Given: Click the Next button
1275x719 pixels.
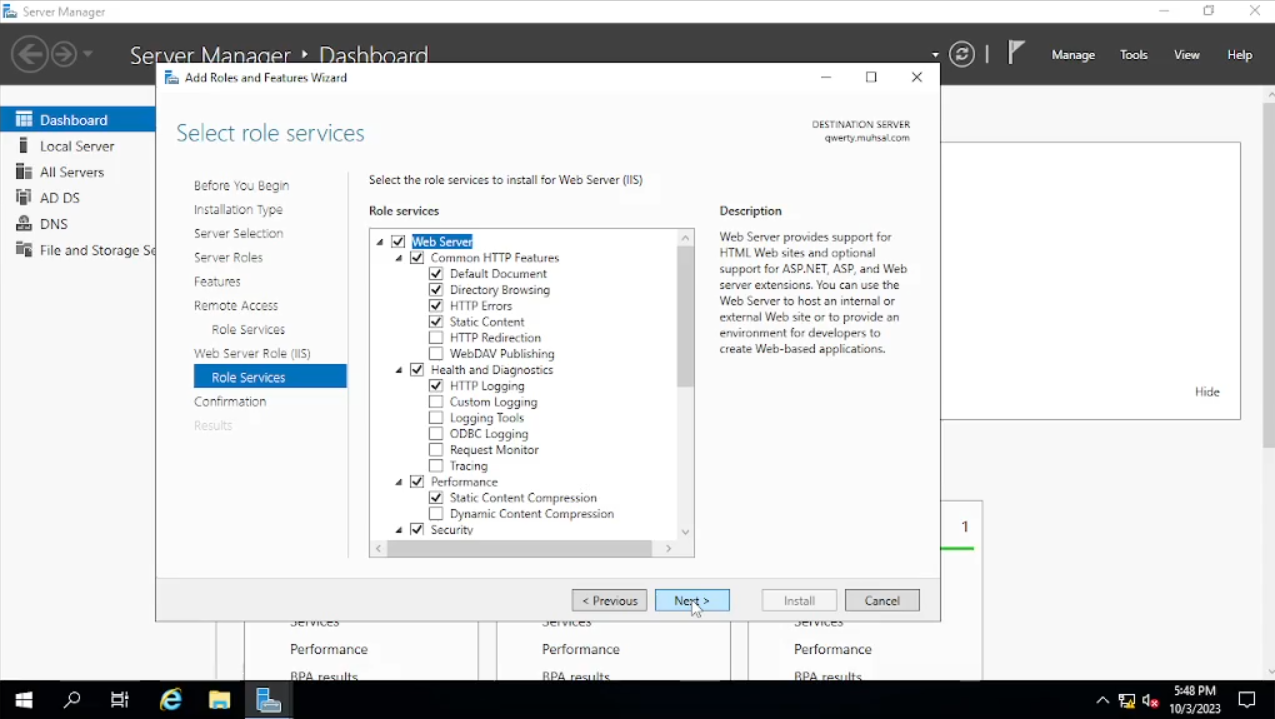Looking at the screenshot, I should pyautogui.click(x=692, y=601).
